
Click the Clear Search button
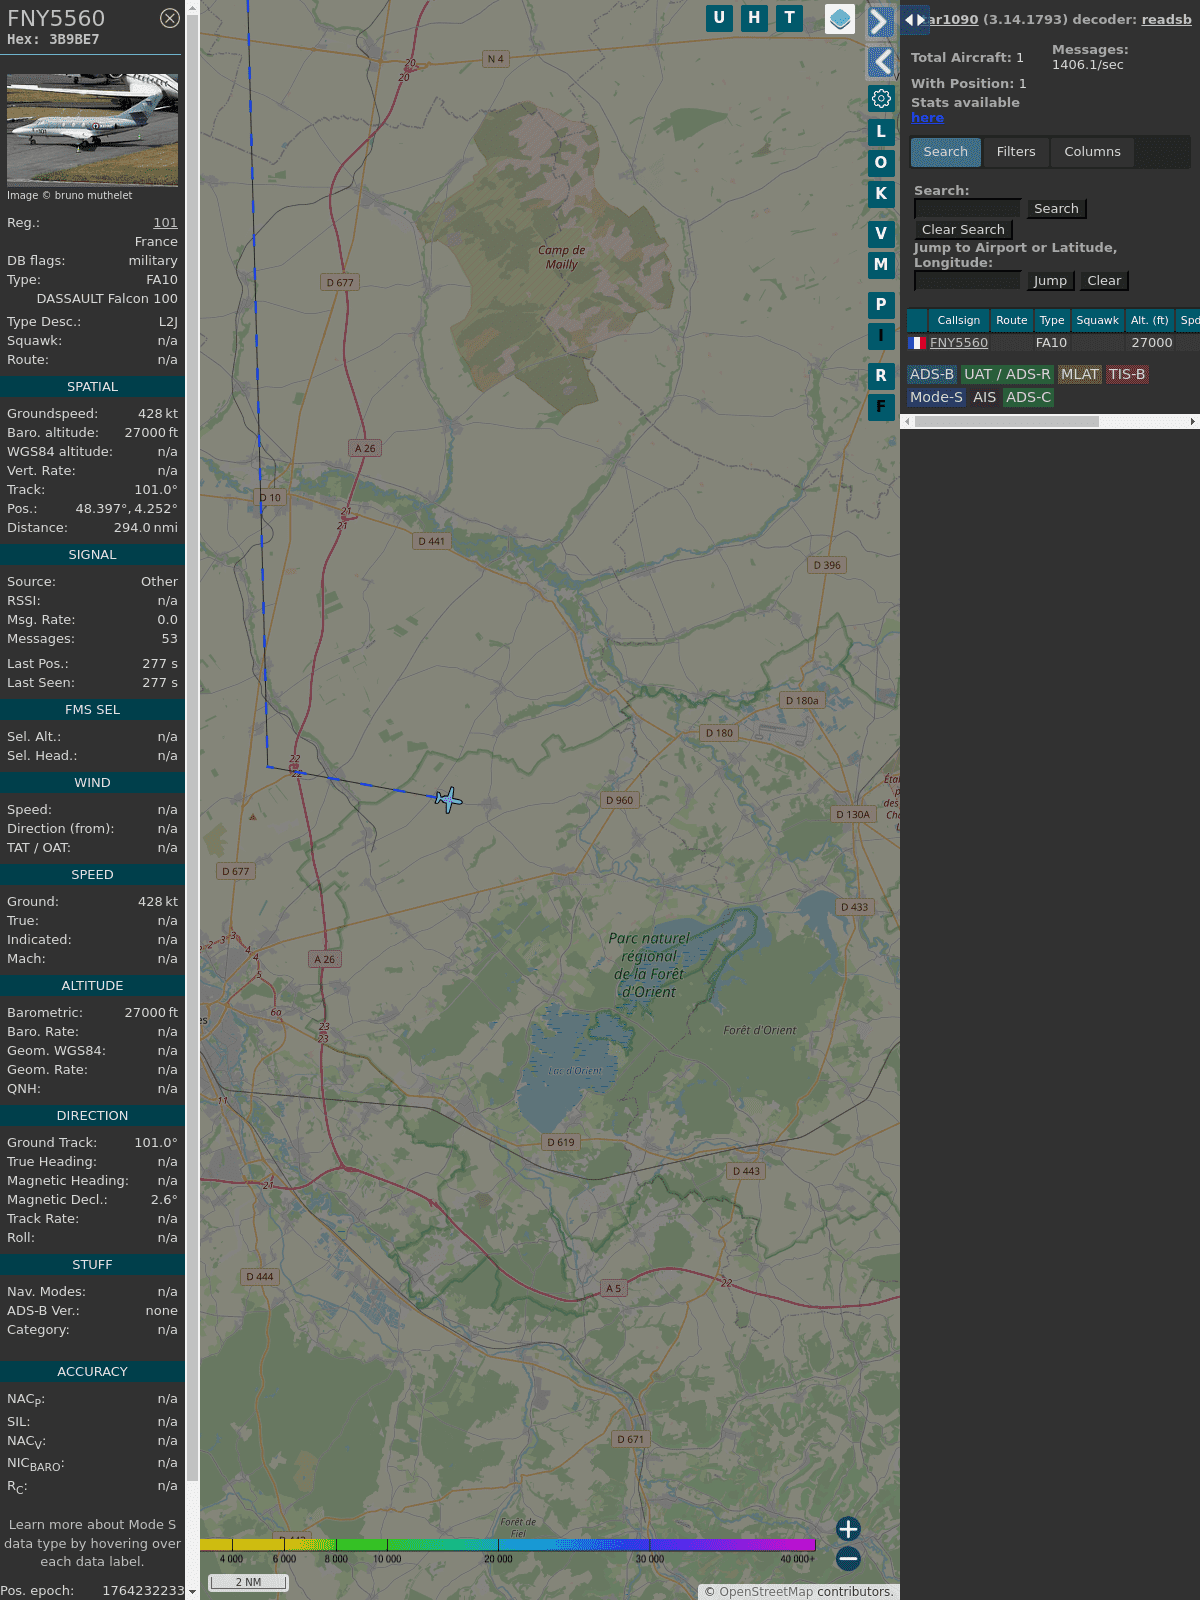(963, 230)
